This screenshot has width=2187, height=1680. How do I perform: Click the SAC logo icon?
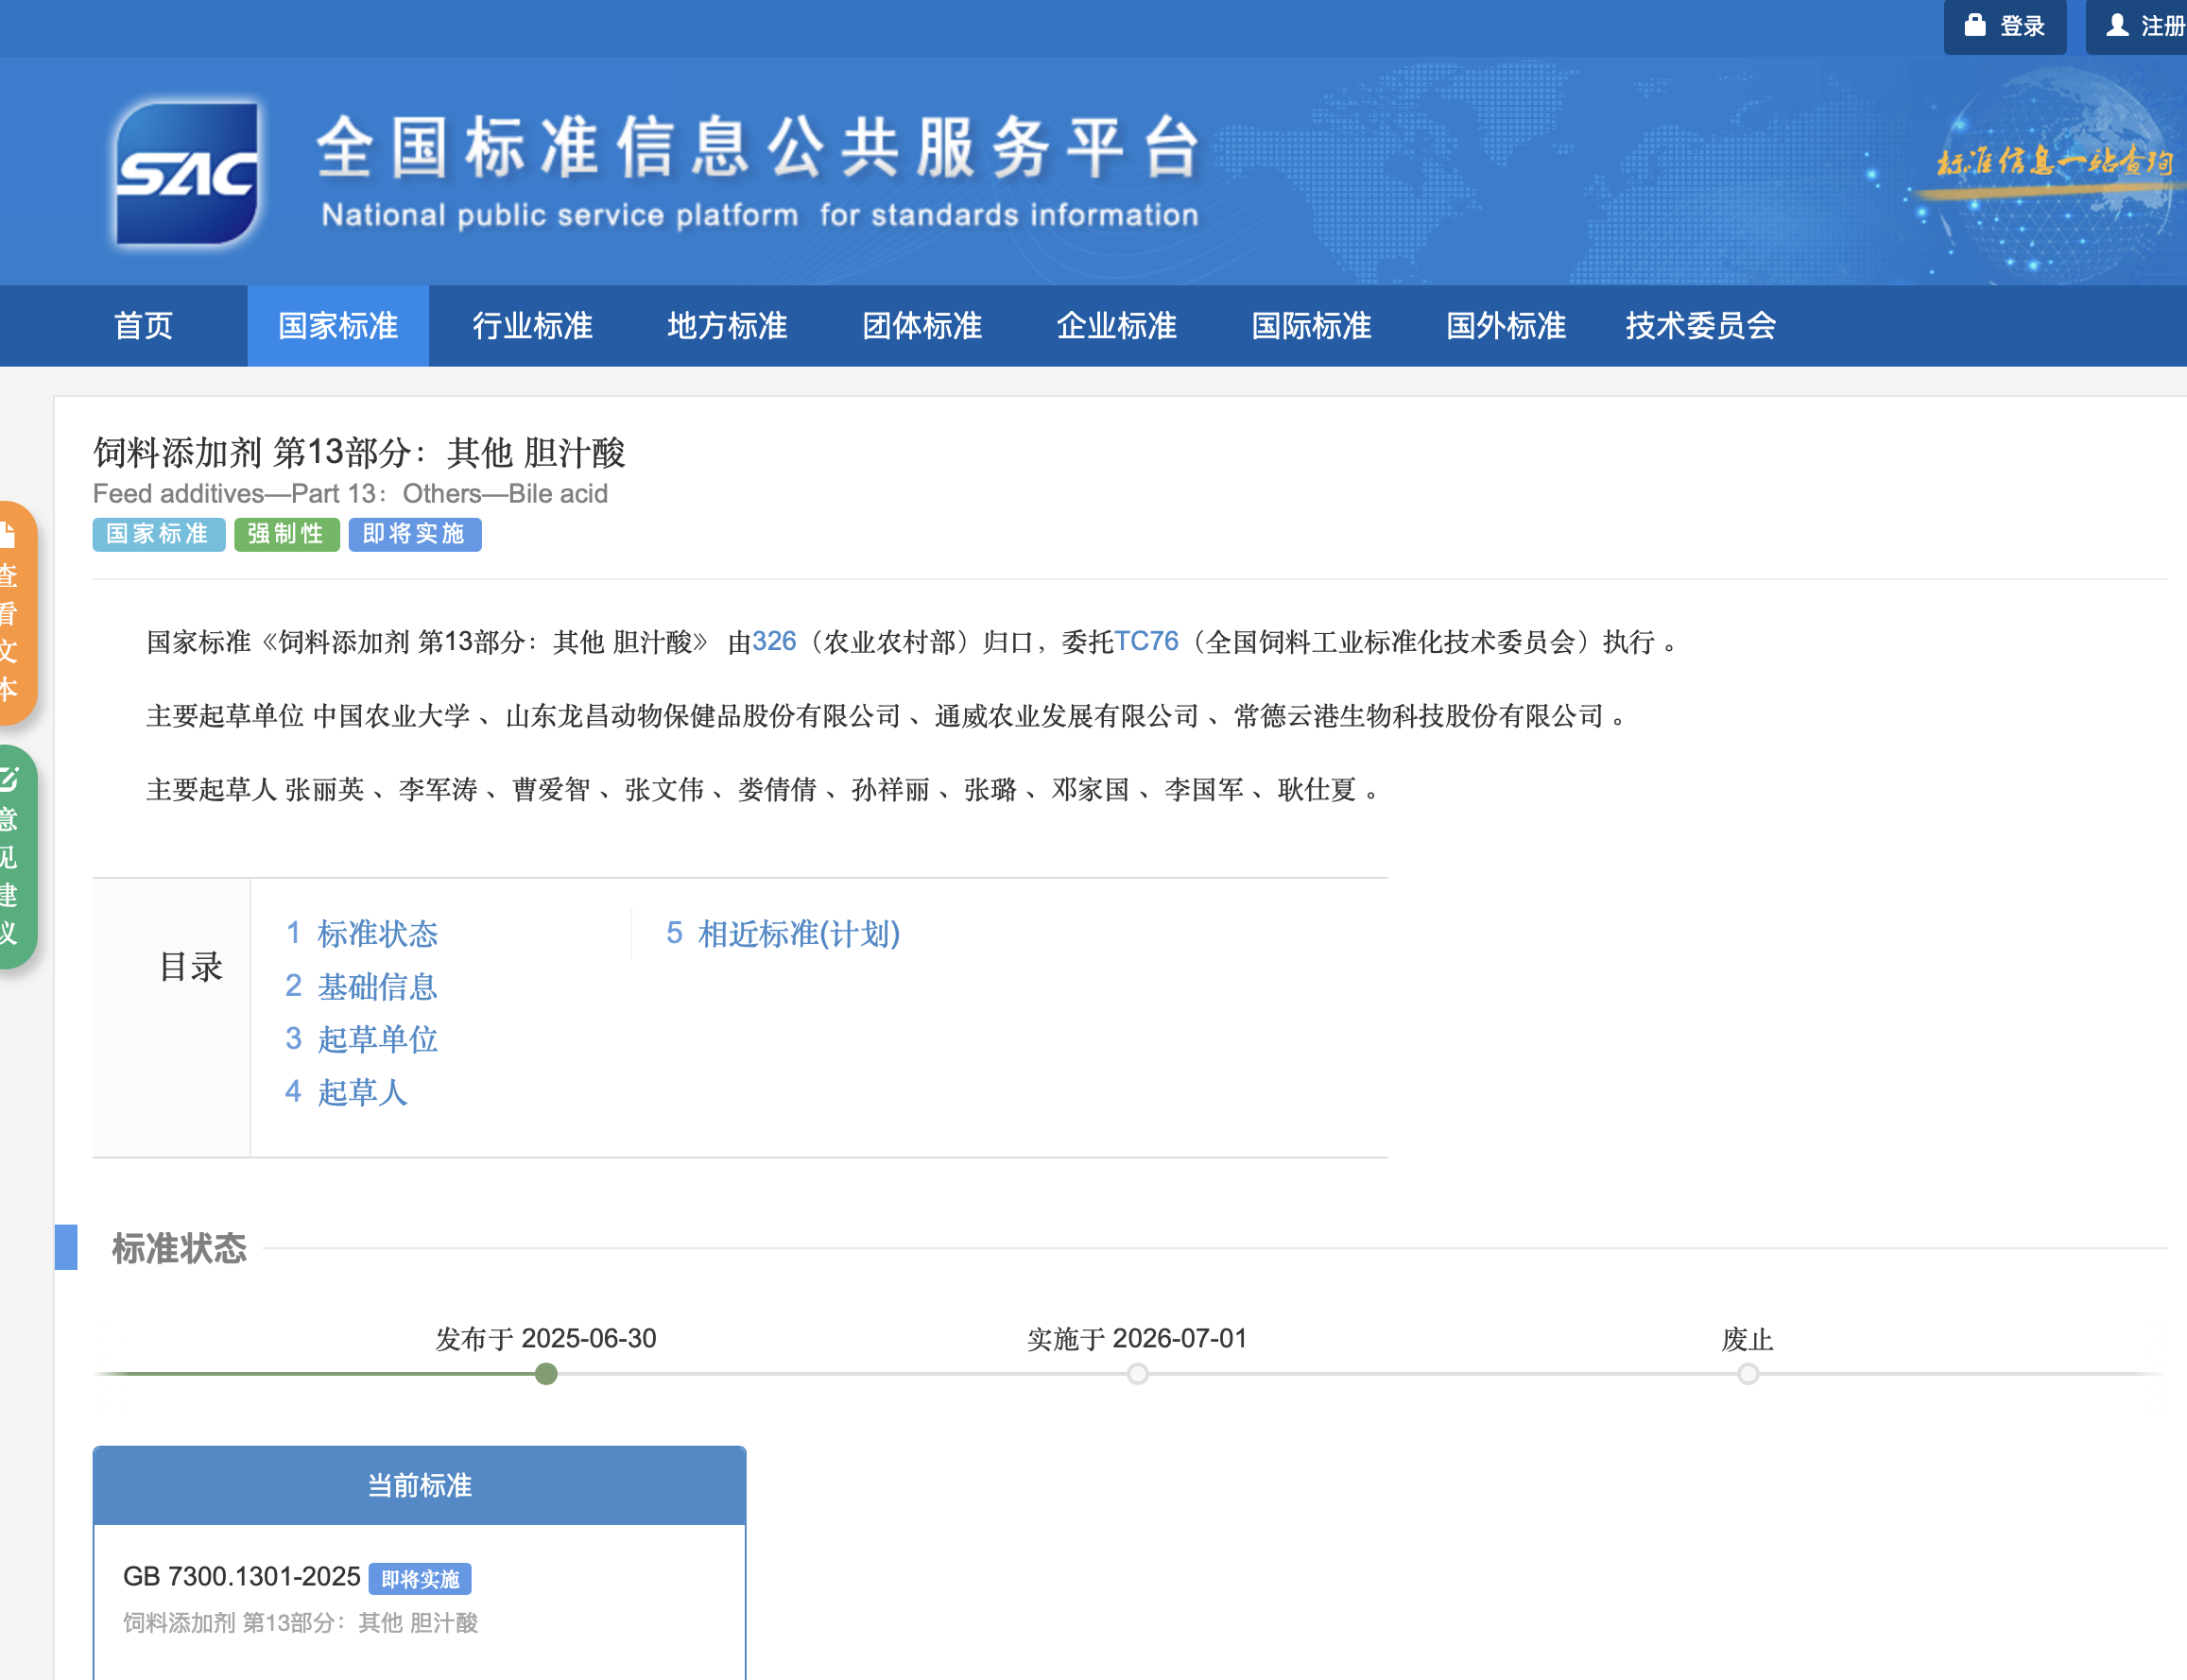186,174
